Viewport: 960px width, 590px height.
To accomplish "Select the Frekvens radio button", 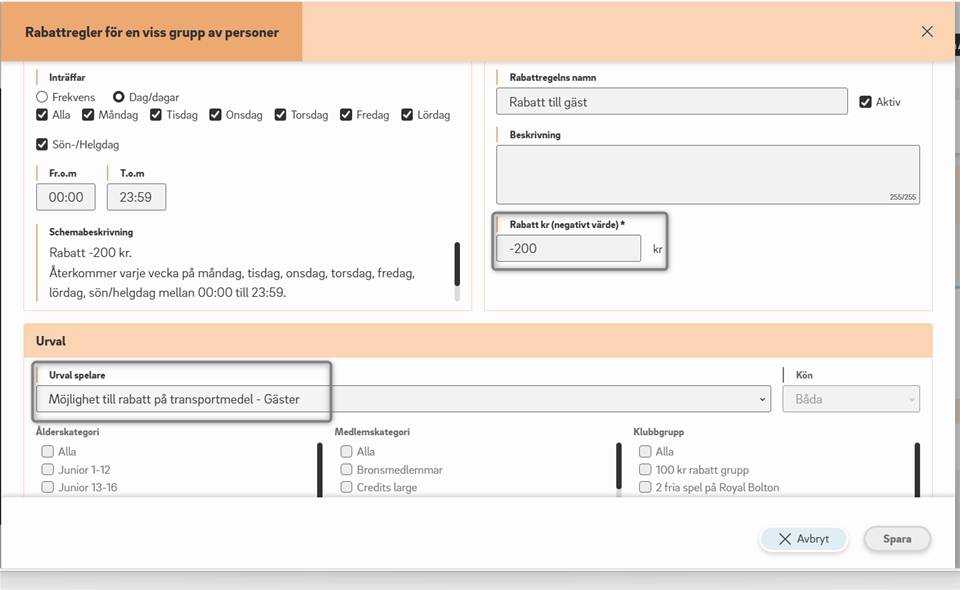I will (x=42, y=97).
